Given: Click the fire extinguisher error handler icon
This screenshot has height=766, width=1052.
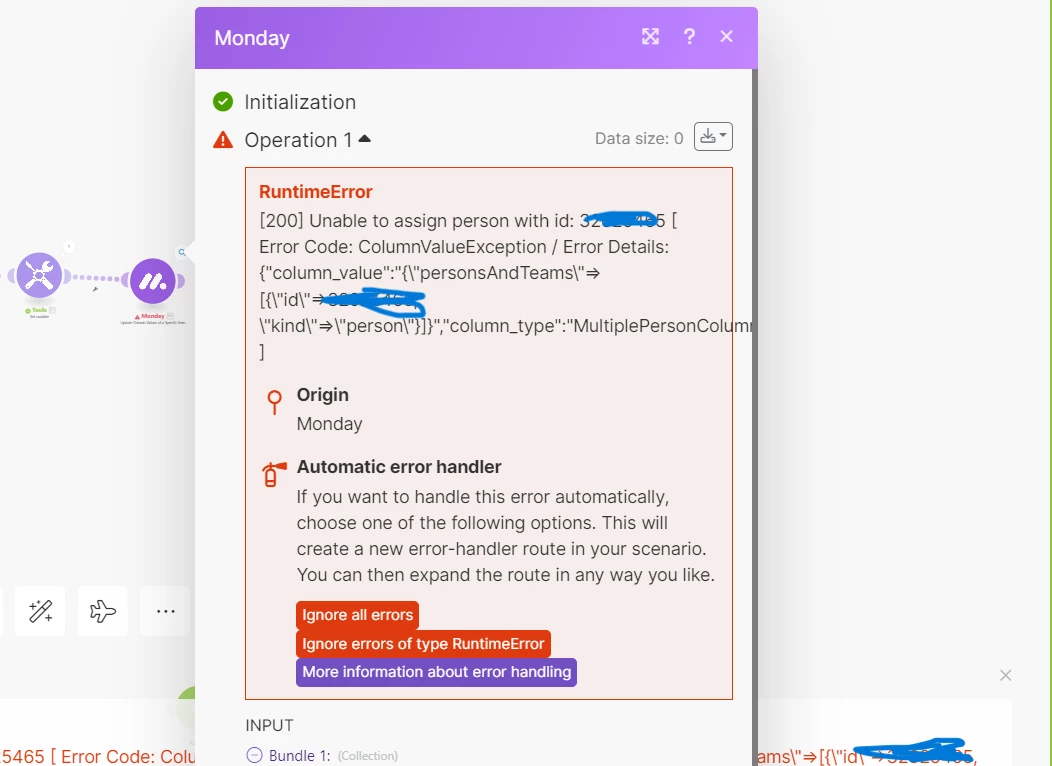Looking at the screenshot, I should click(273, 474).
